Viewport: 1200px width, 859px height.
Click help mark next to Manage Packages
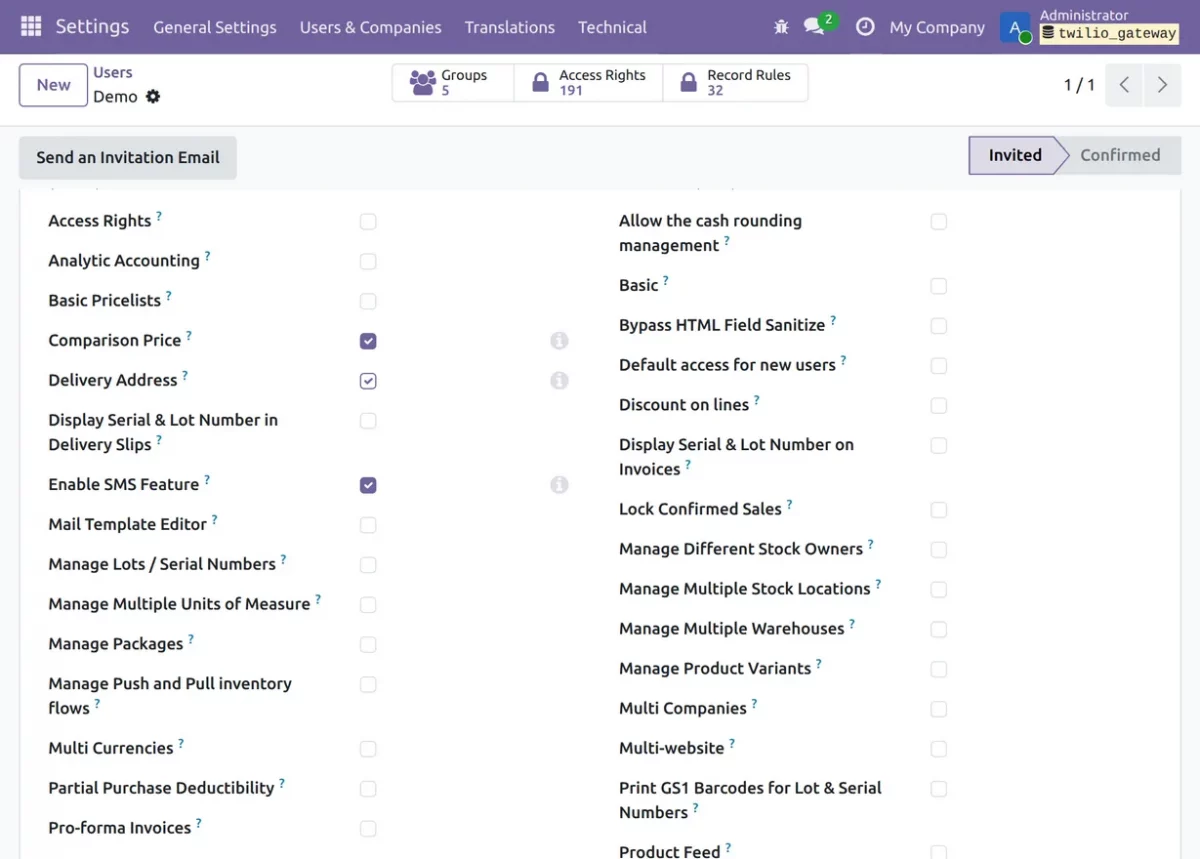(x=191, y=640)
